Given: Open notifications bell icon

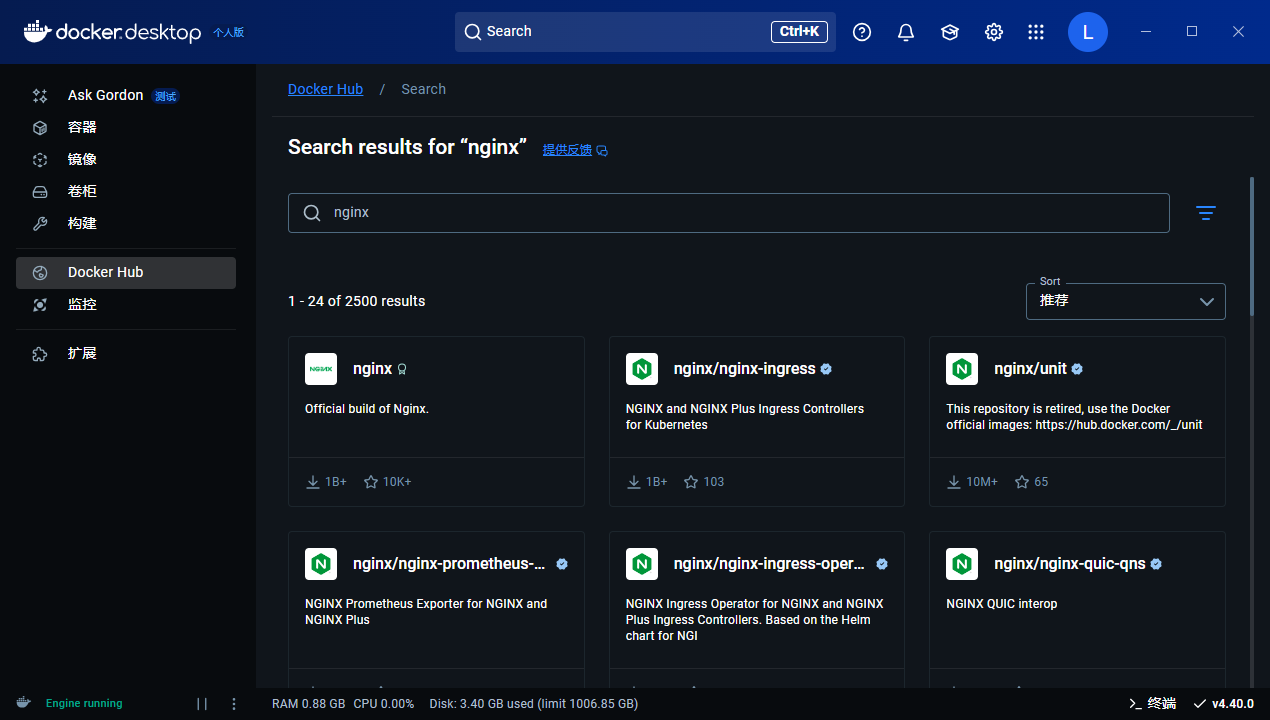Looking at the screenshot, I should click(906, 32).
